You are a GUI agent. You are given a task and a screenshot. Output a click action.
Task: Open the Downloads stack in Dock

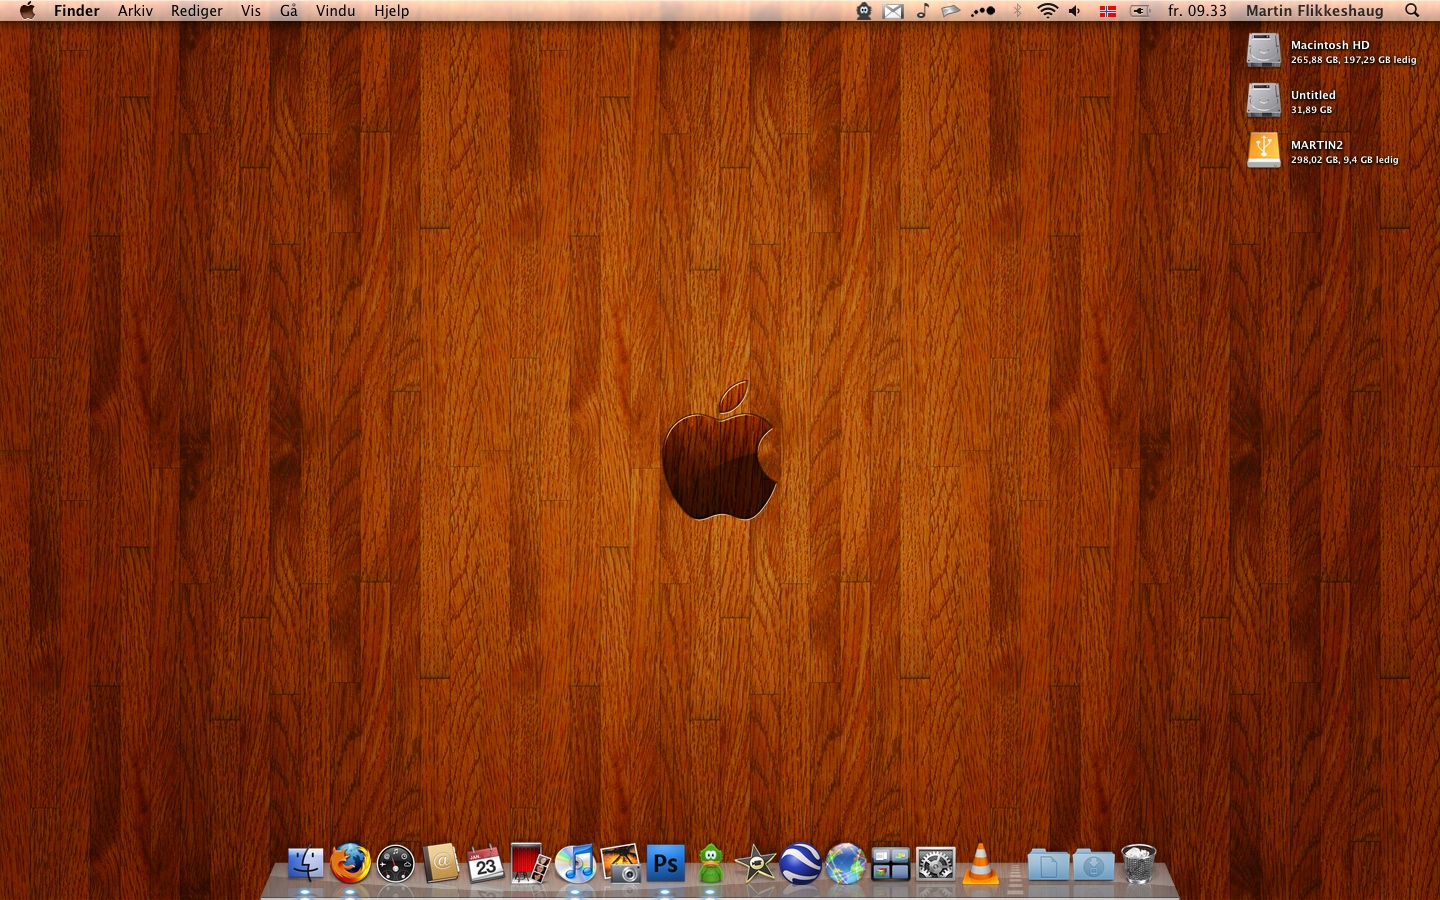coord(1093,865)
